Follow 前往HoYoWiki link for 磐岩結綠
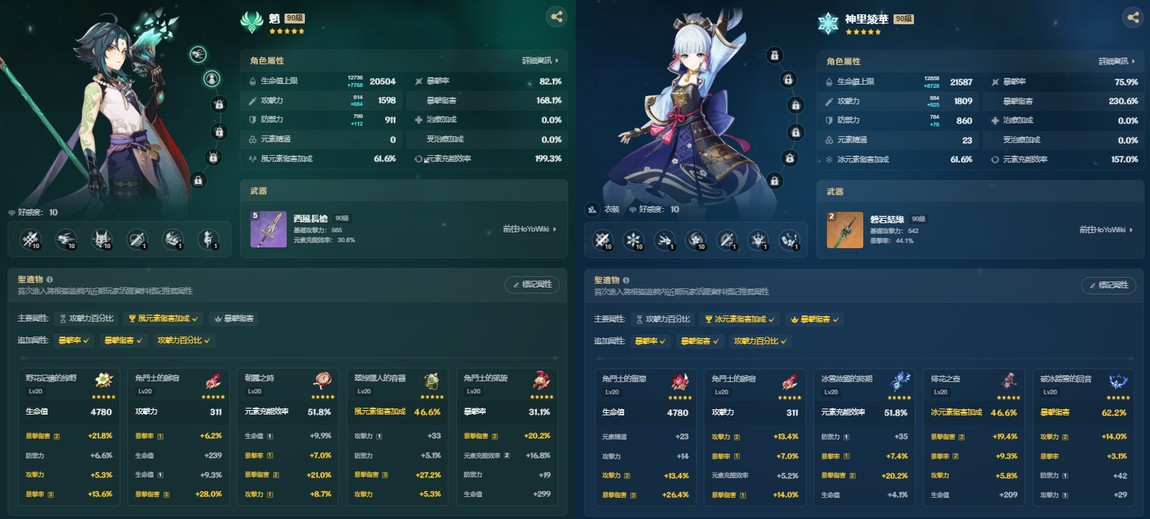The width and height of the screenshot is (1150, 519). [1106, 229]
